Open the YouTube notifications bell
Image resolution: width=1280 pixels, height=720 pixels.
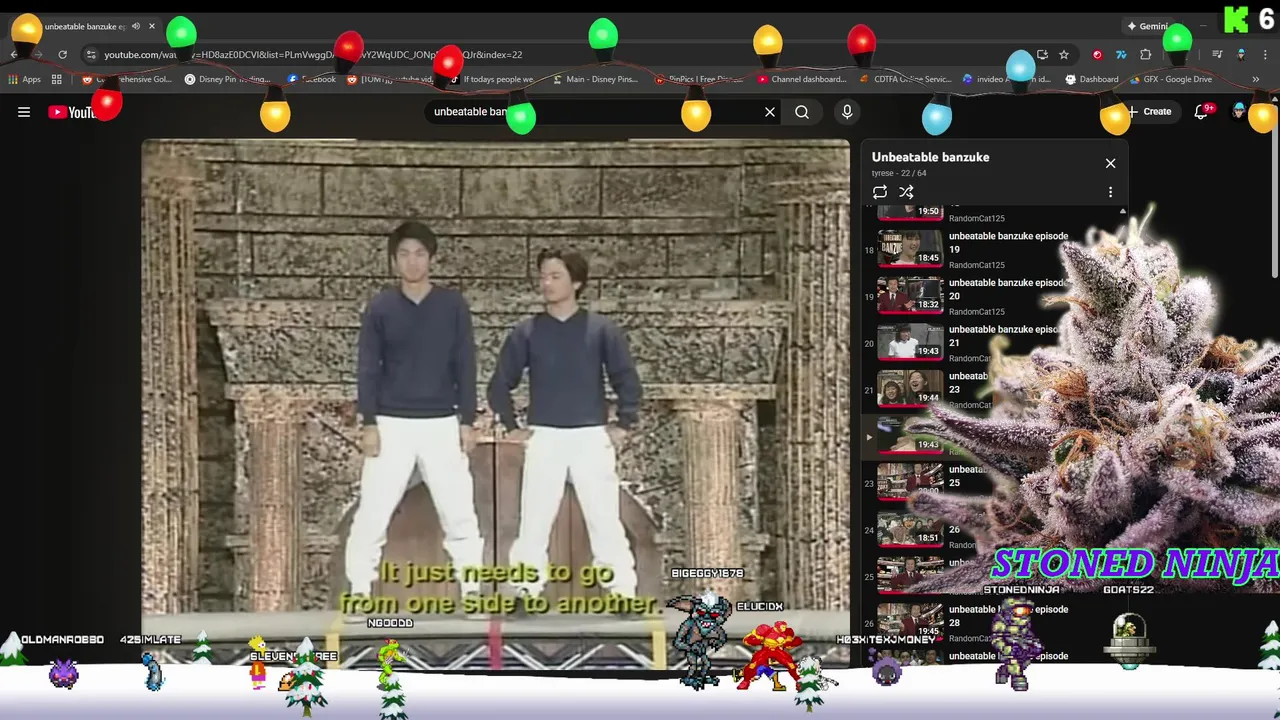1201,112
